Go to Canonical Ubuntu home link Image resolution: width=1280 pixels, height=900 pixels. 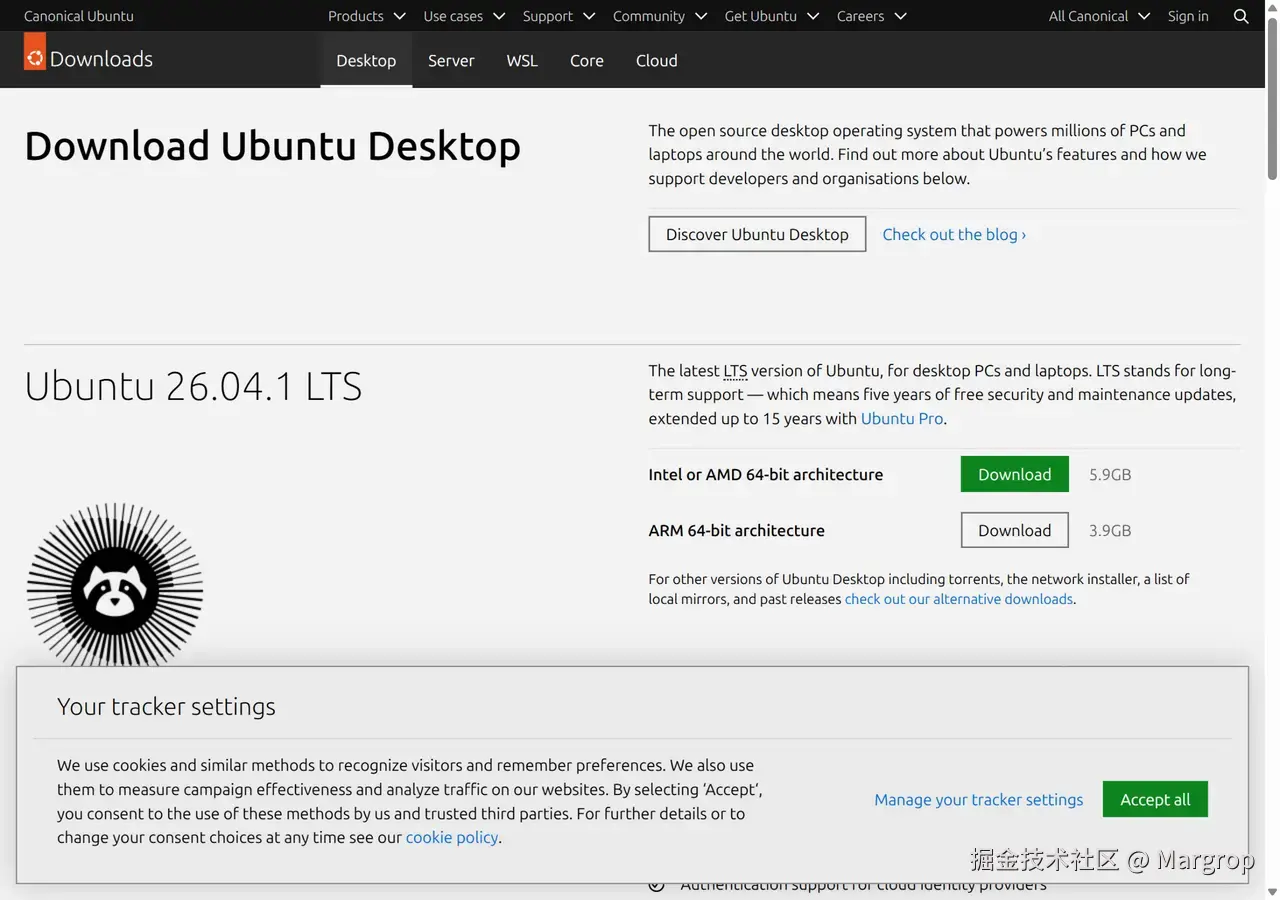click(x=79, y=16)
